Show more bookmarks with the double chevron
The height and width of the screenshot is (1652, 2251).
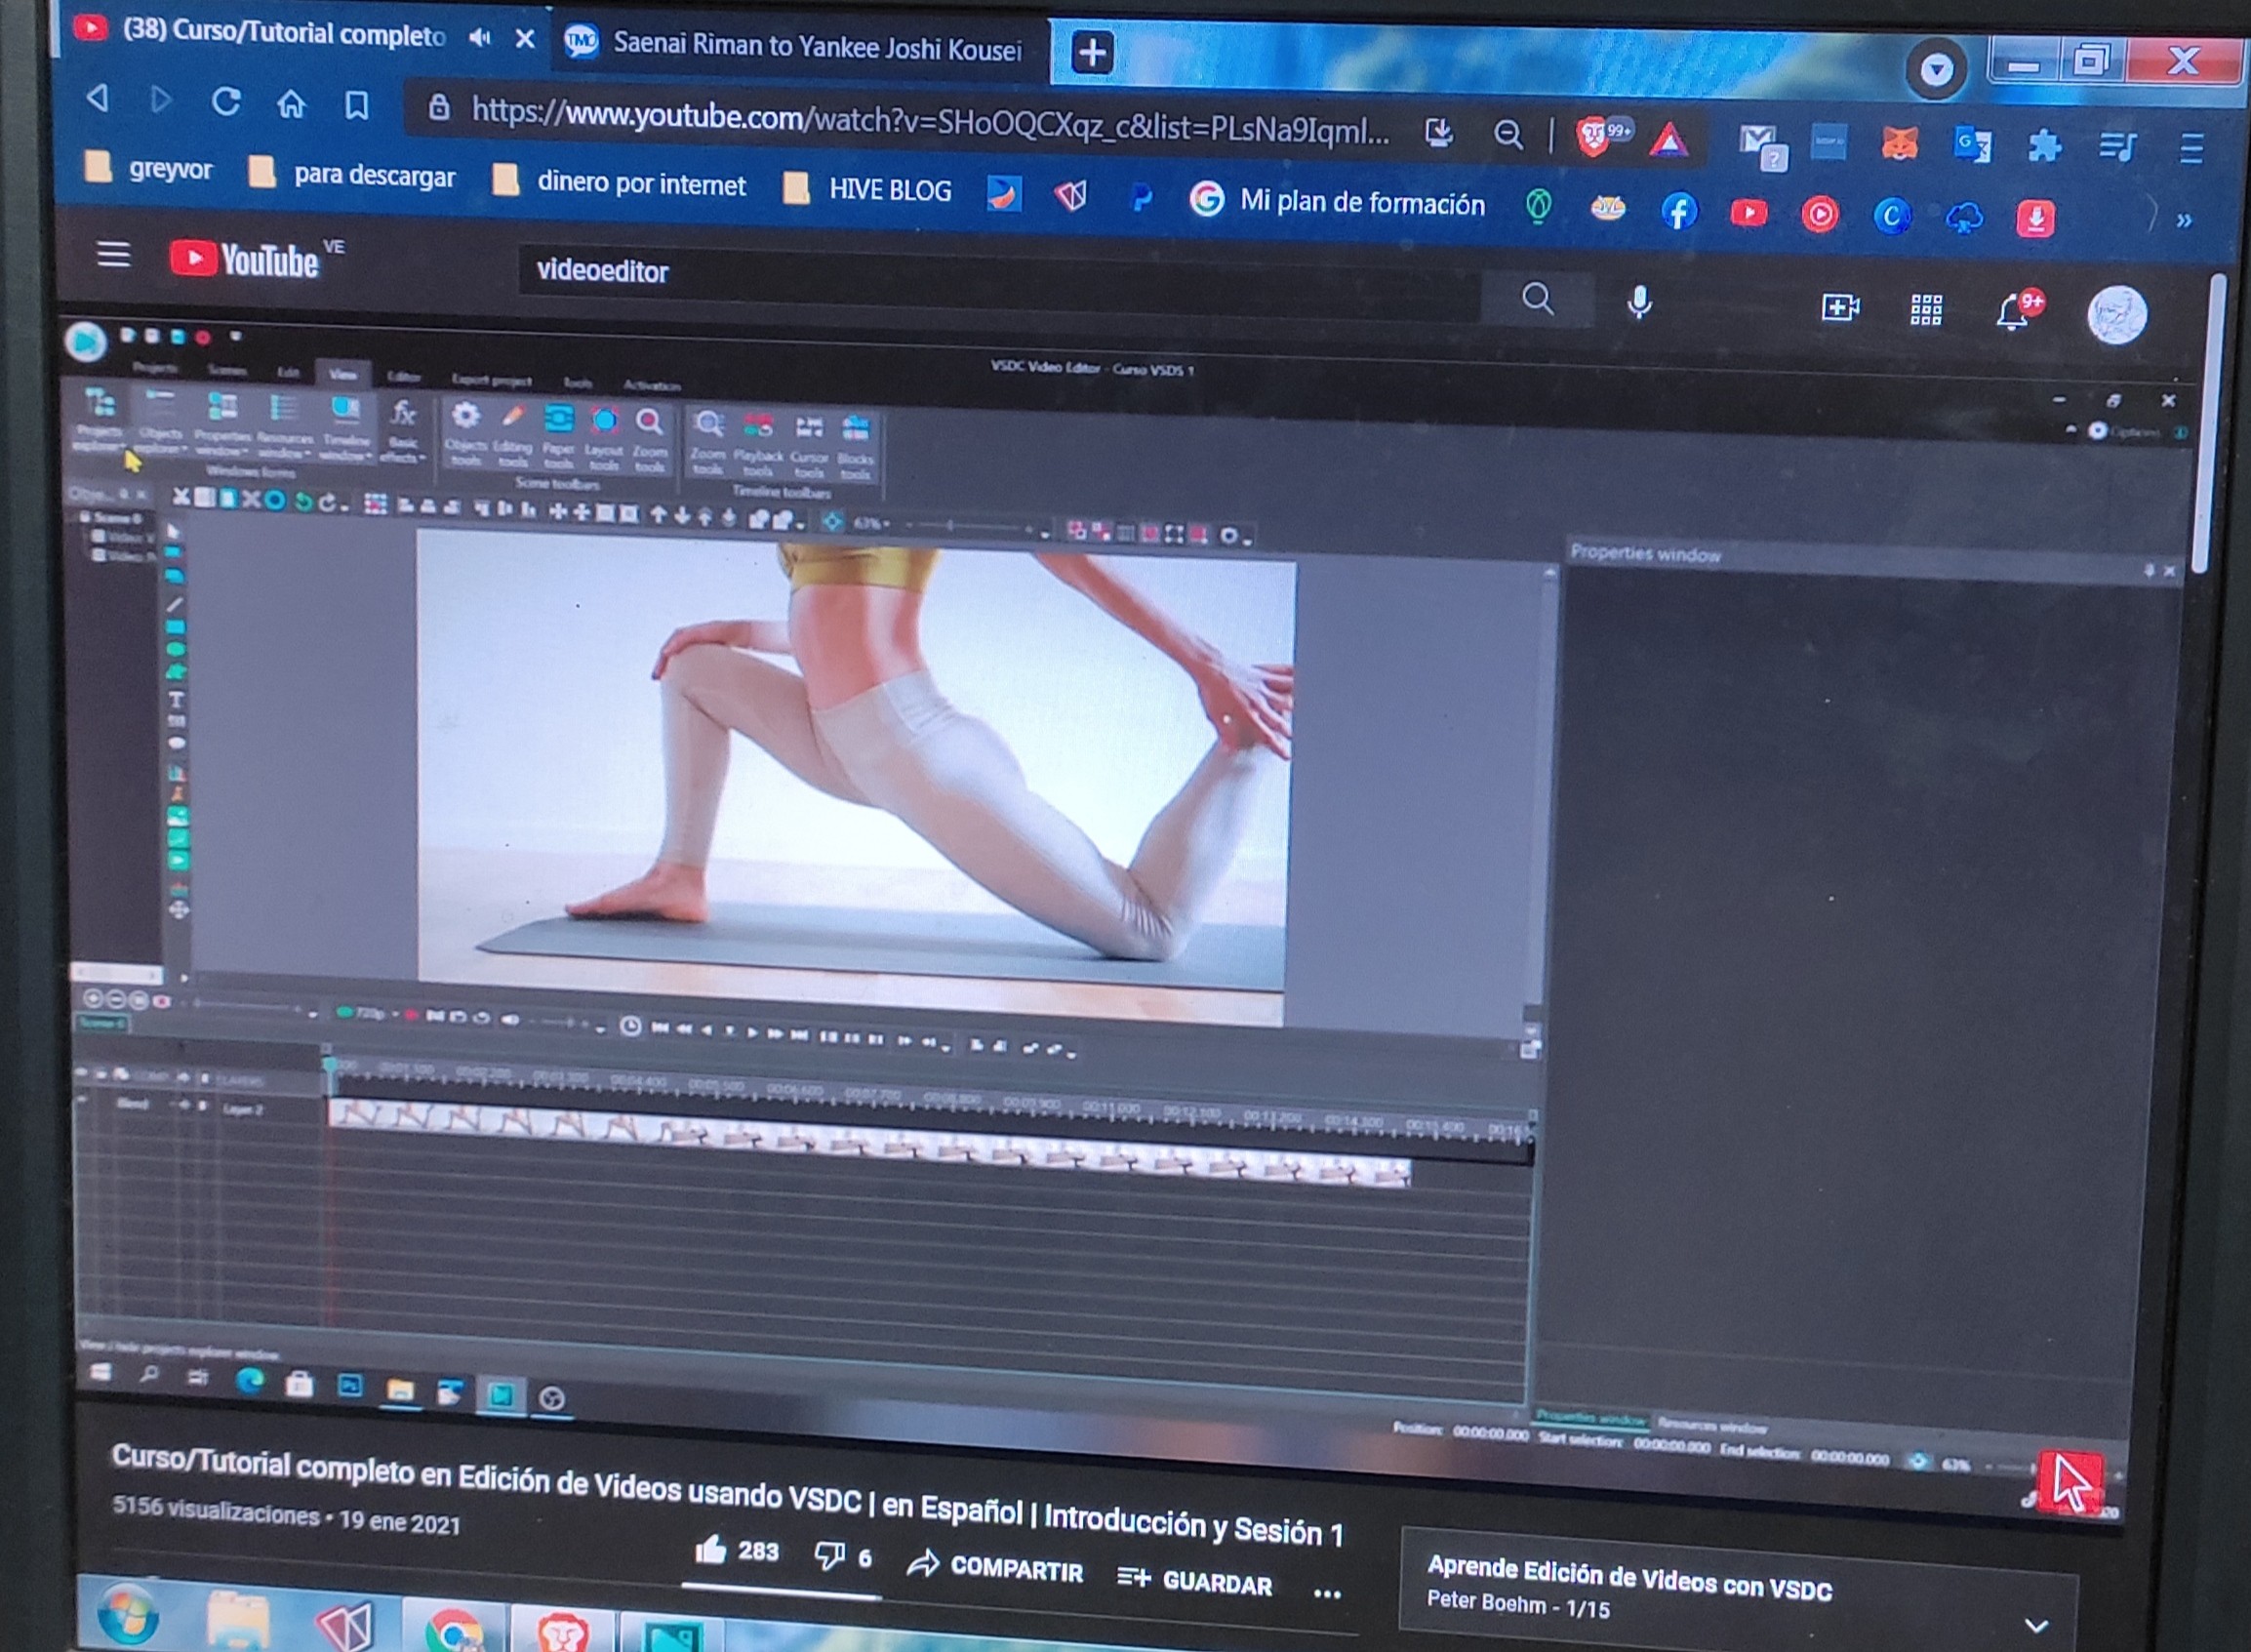2184,221
